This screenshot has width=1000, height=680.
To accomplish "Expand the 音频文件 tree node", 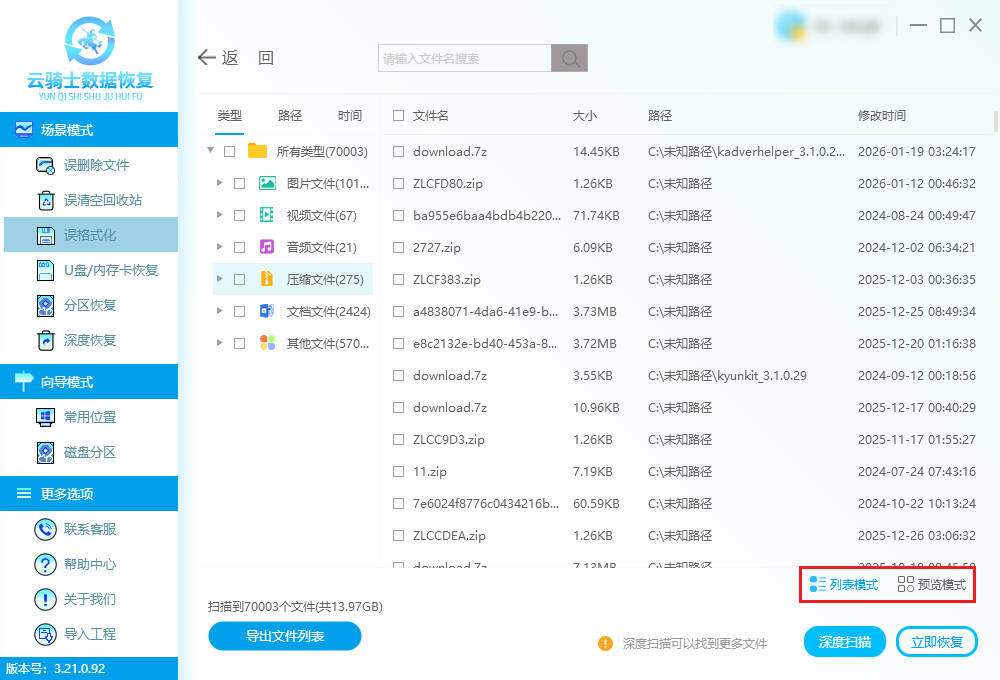I will pos(219,247).
